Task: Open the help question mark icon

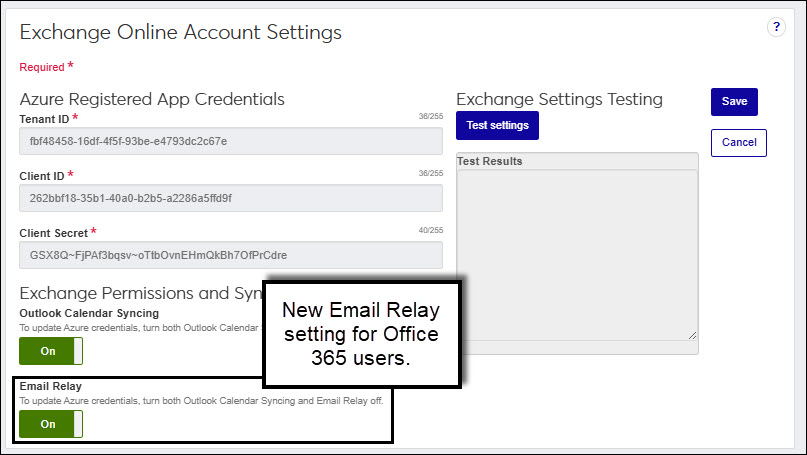Action: coord(776,27)
